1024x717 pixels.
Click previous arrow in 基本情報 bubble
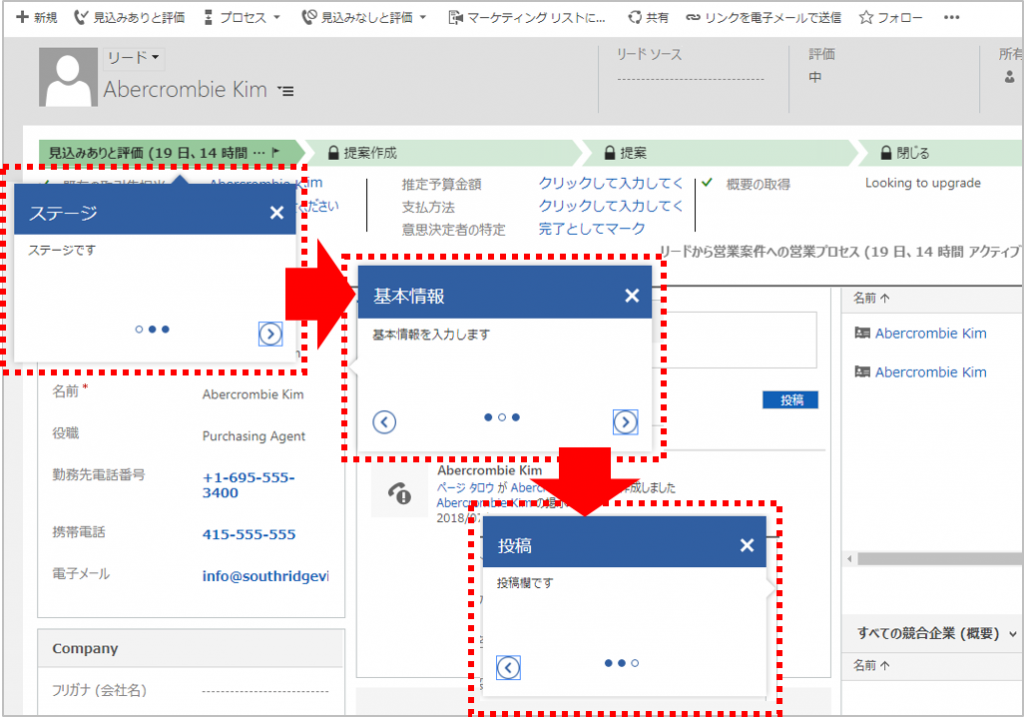(x=384, y=422)
